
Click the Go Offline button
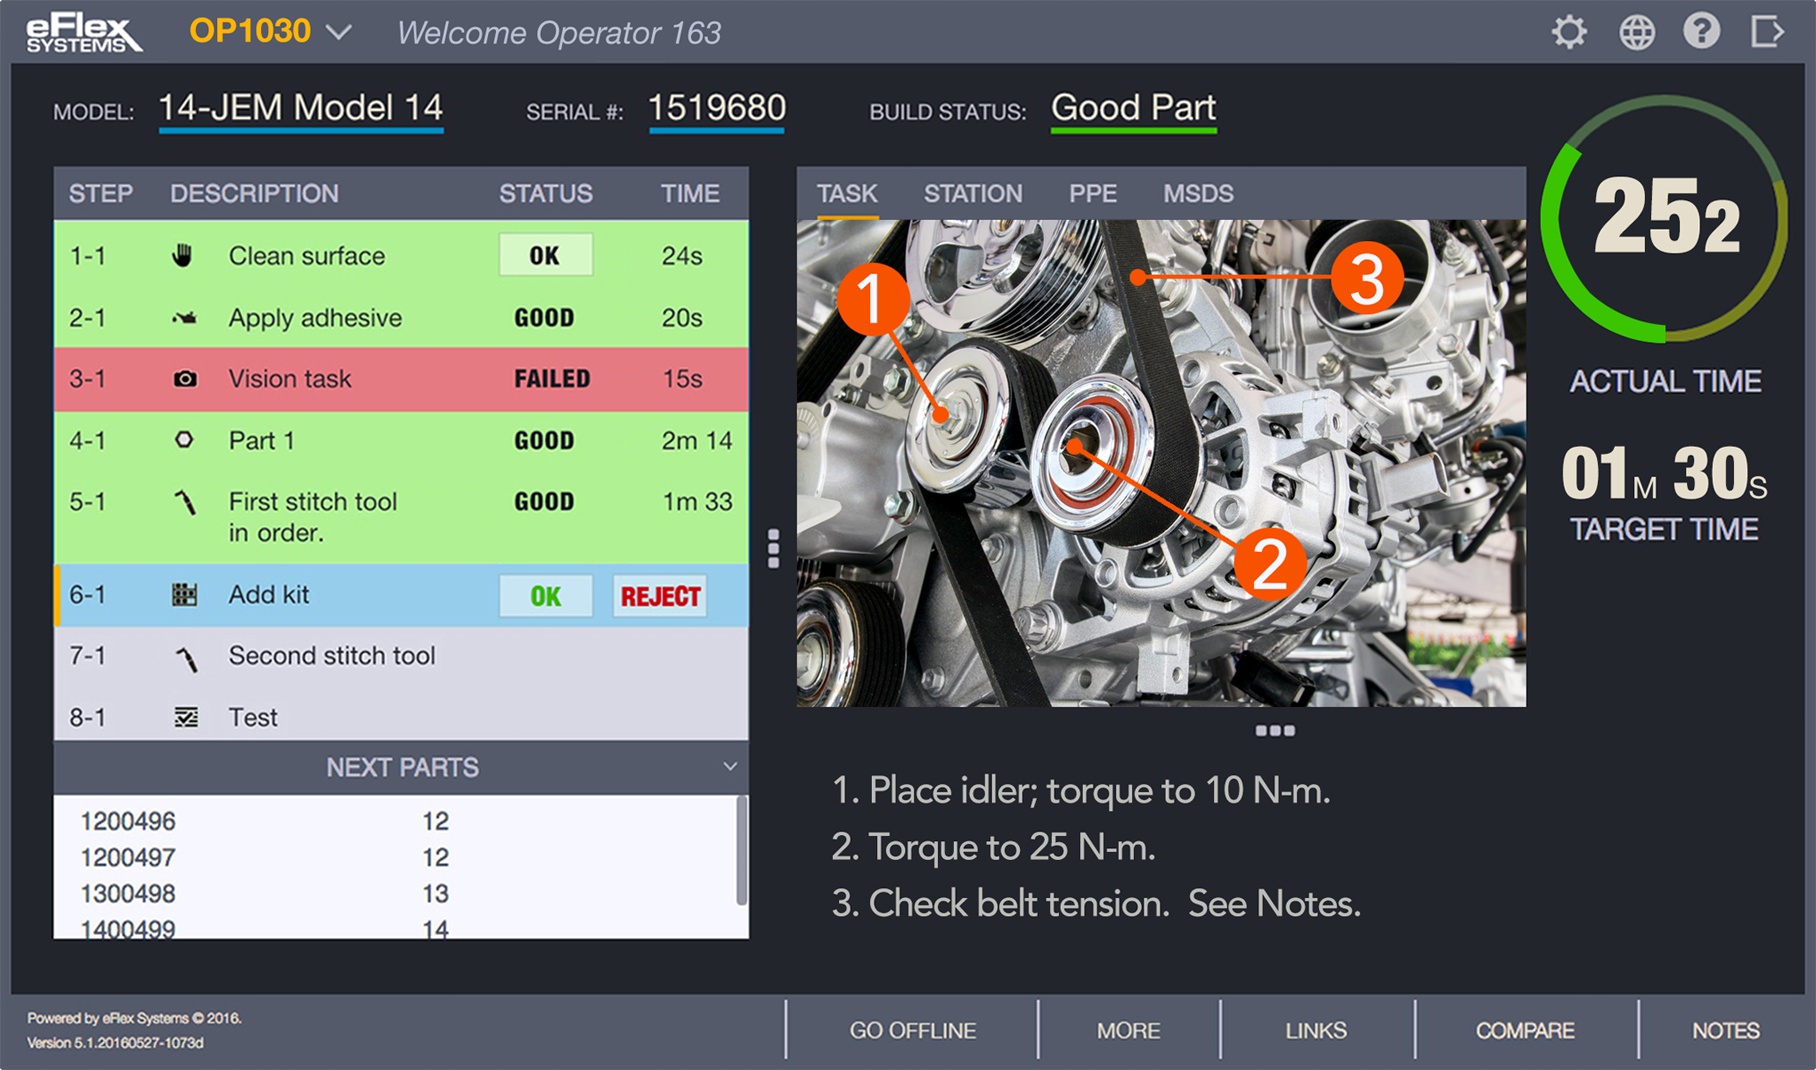(912, 1030)
